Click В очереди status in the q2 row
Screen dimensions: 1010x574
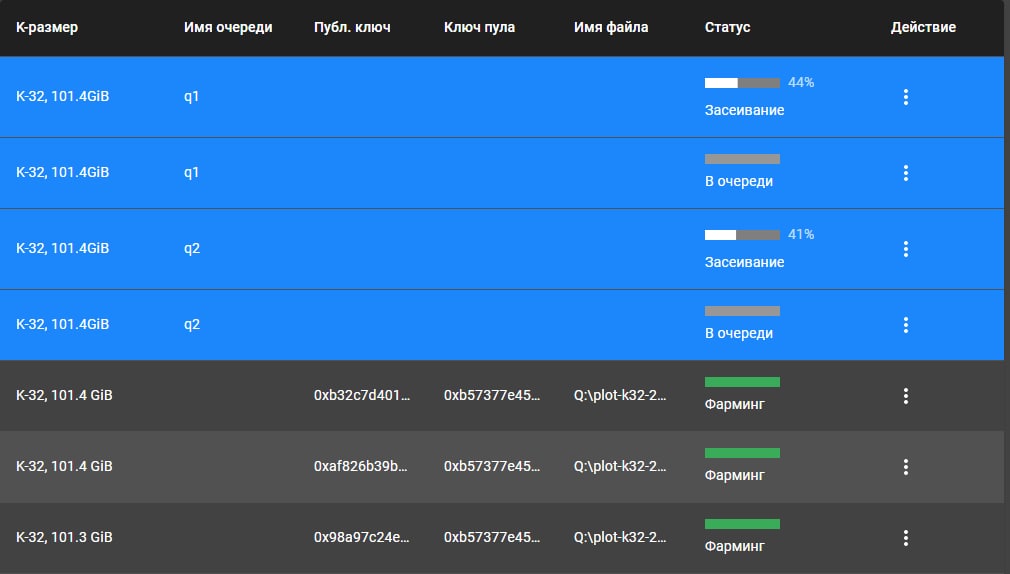tap(739, 333)
